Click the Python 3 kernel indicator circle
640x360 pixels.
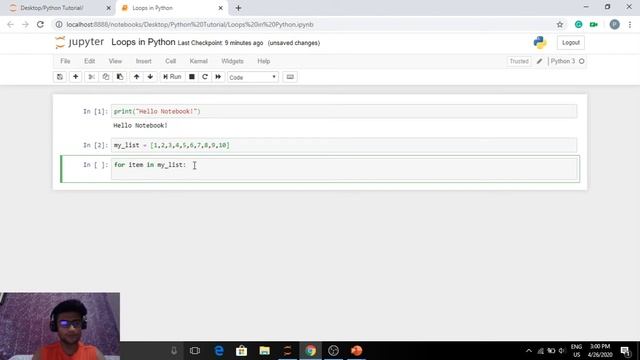point(582,61)
